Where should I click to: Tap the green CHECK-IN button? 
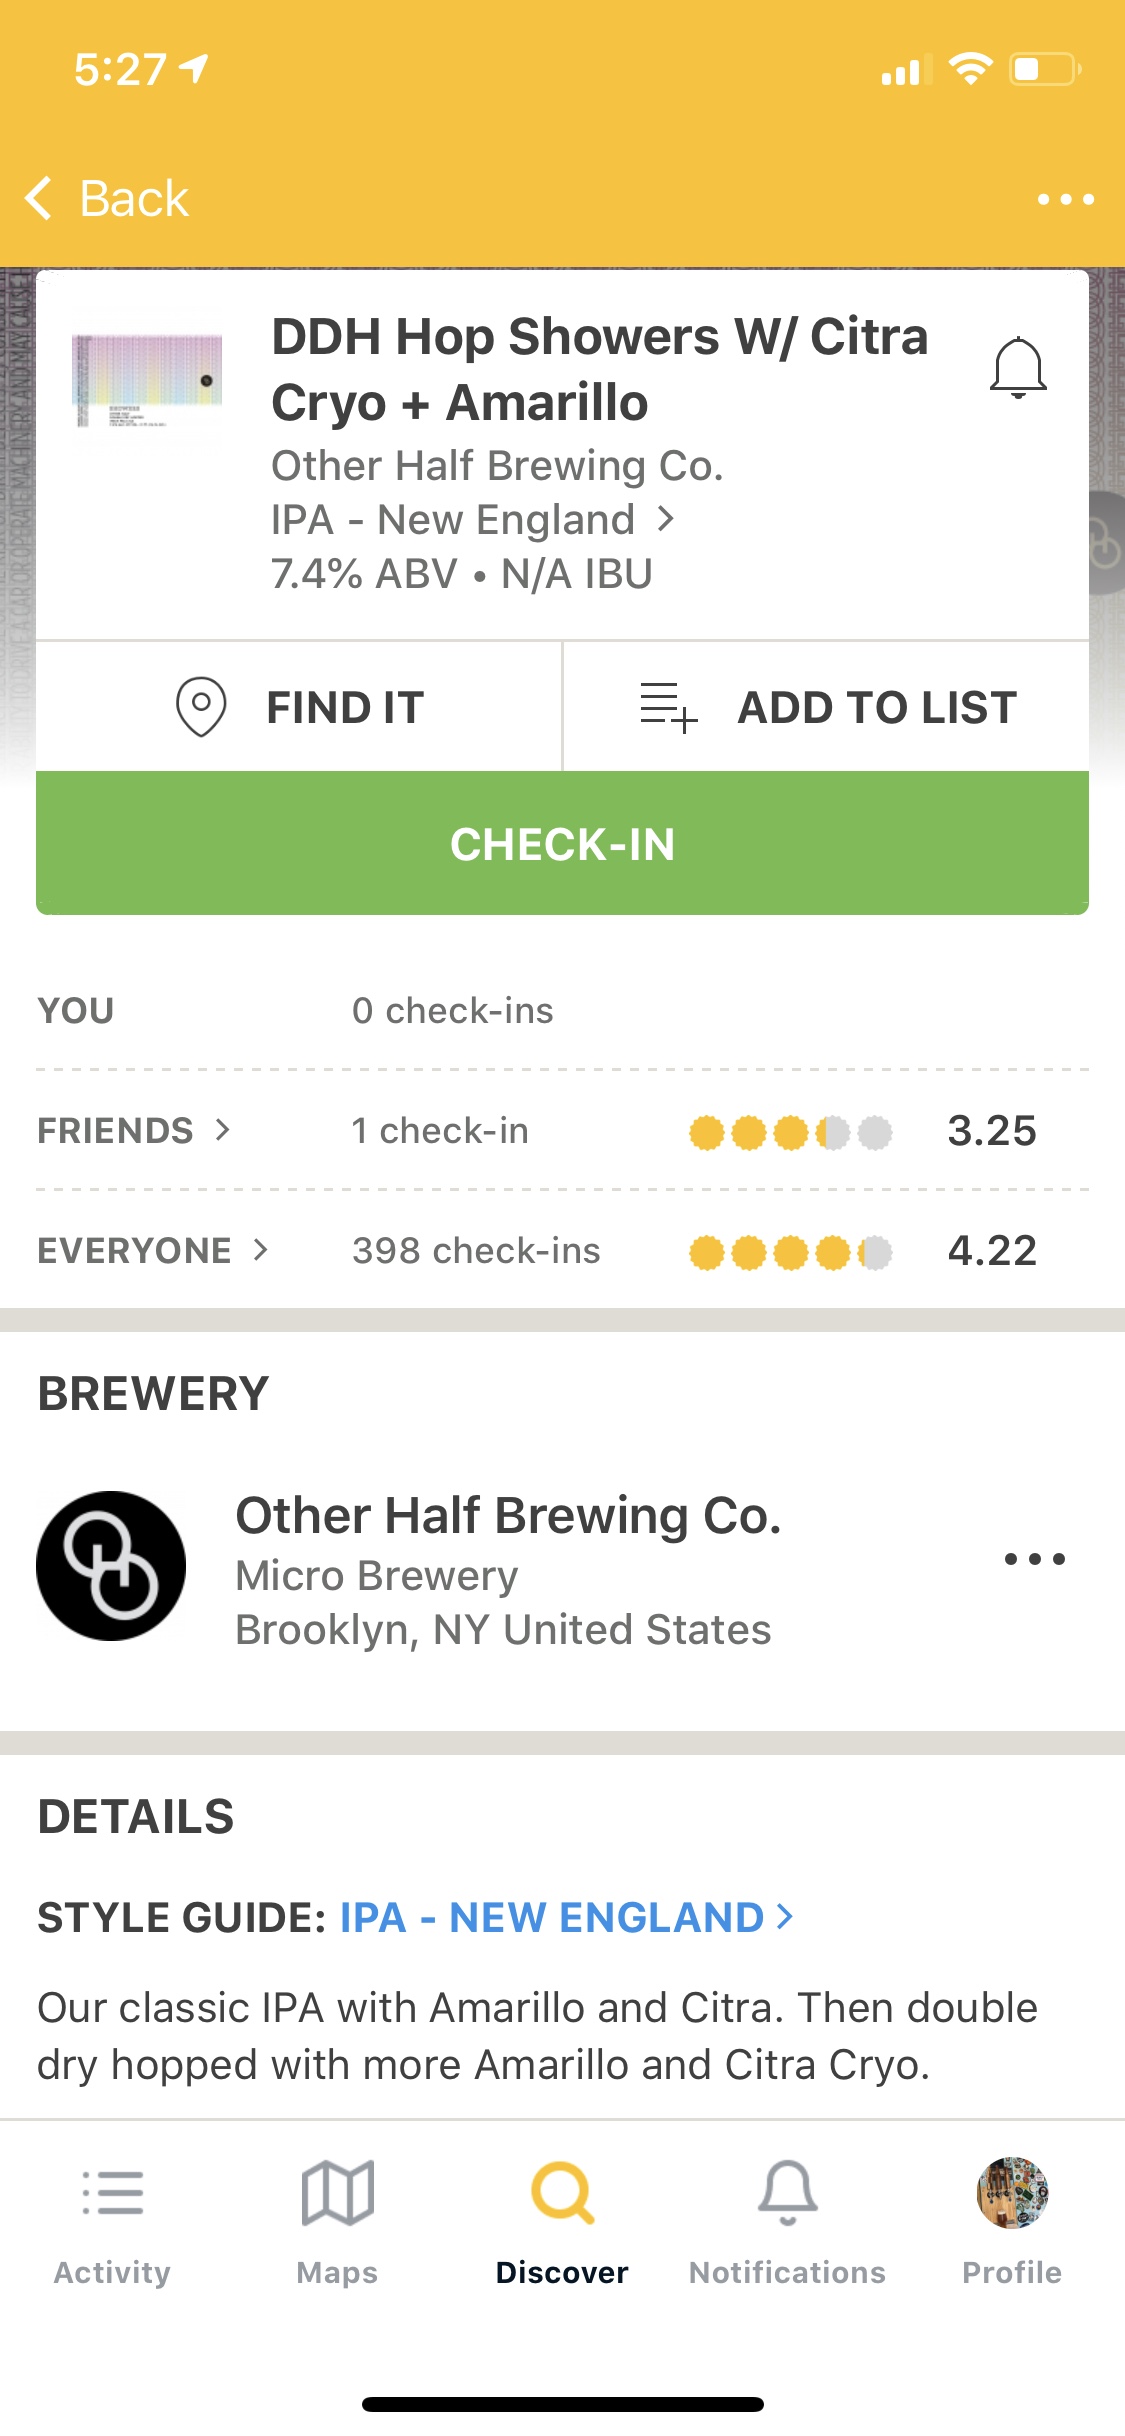[x=562, y=843]
